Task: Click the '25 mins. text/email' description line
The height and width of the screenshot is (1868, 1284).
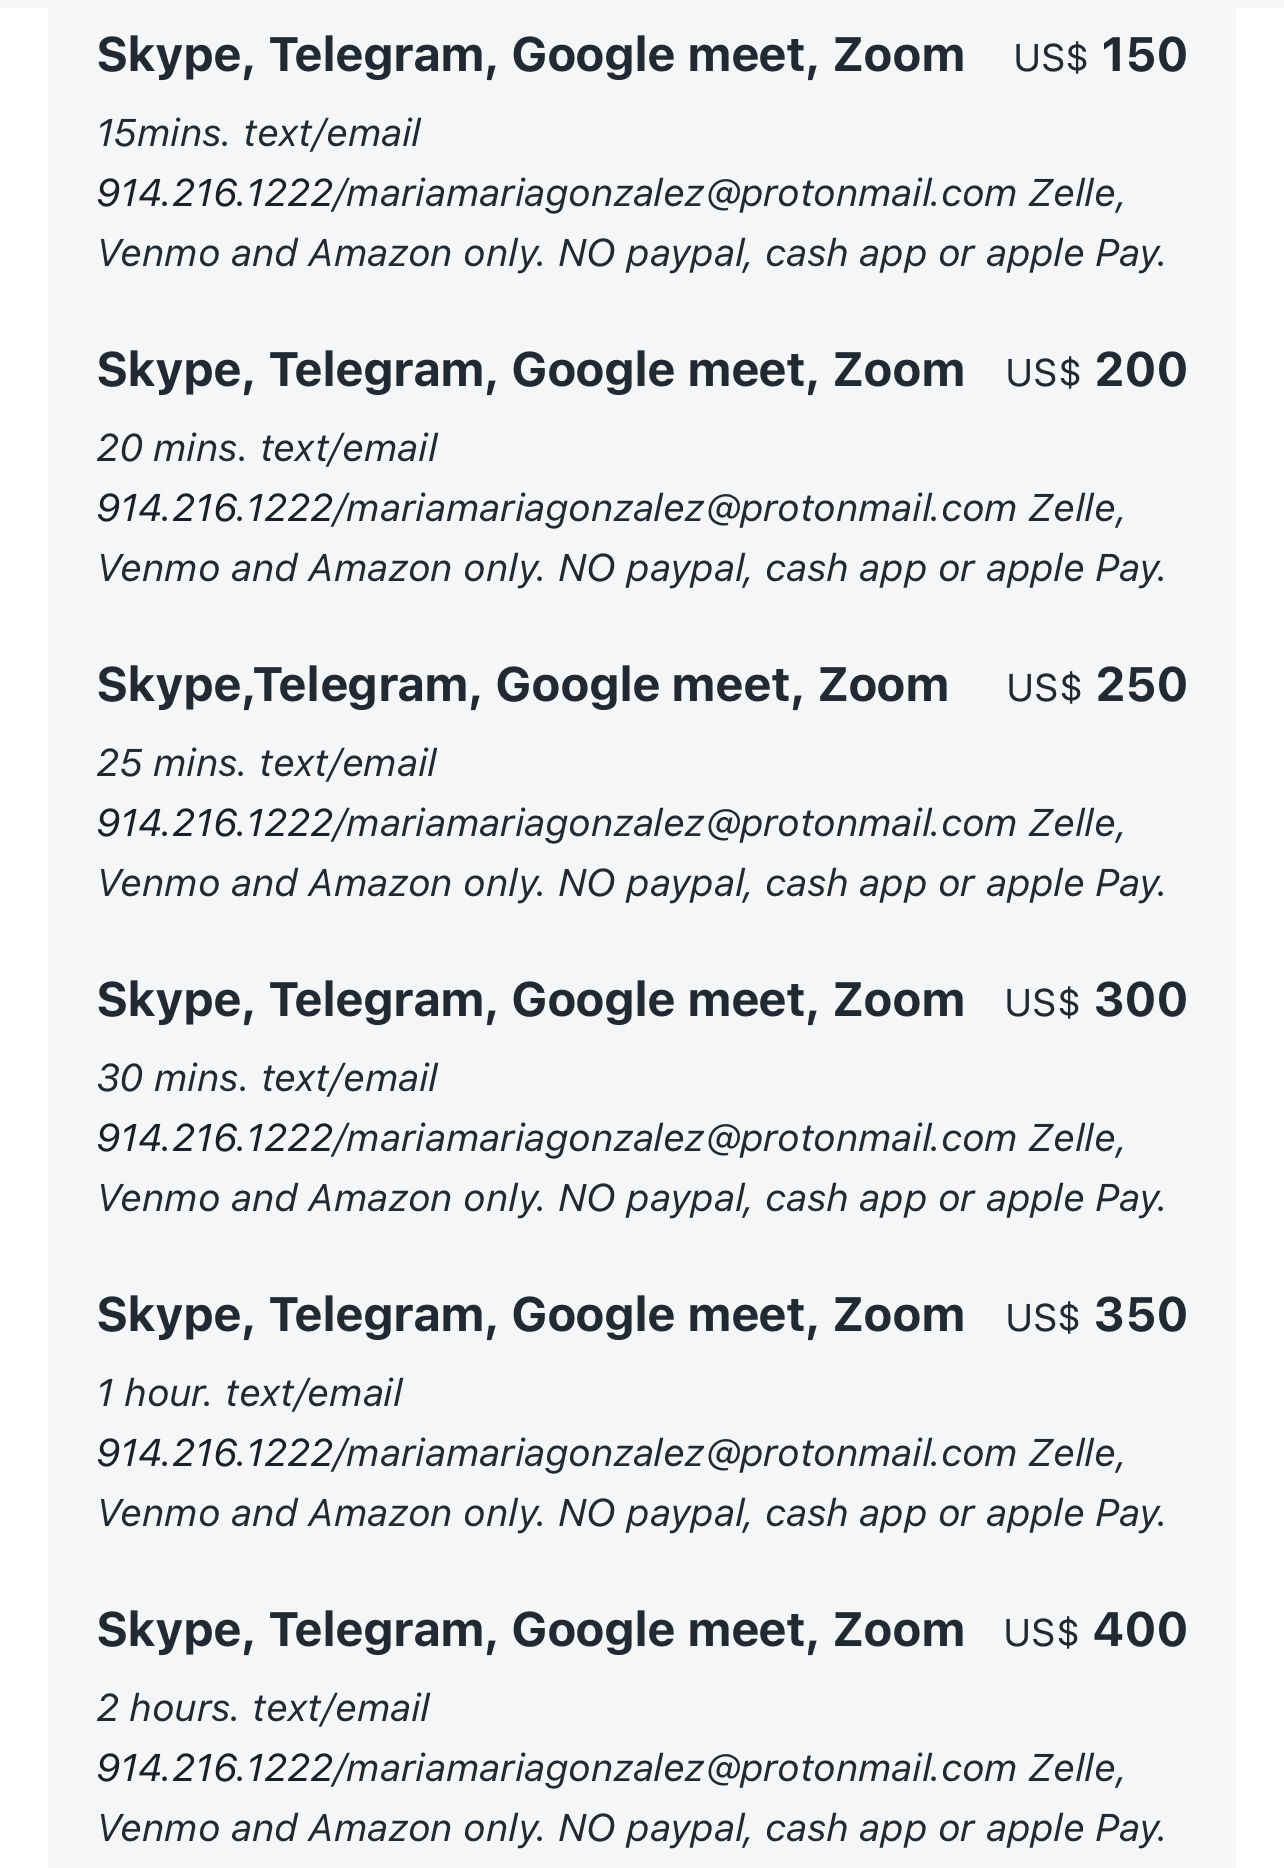Action: point(267,764)
